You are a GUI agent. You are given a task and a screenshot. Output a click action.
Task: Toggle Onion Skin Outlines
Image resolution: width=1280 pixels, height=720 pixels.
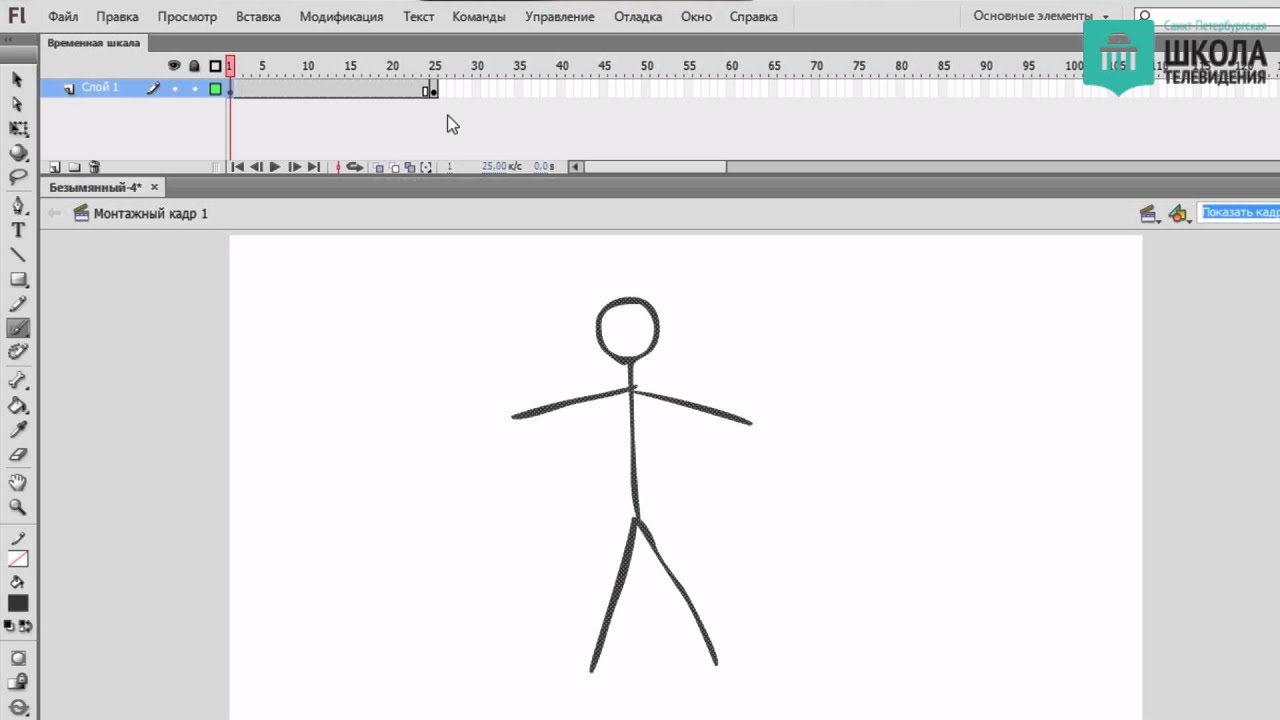[x=394, y=167]
